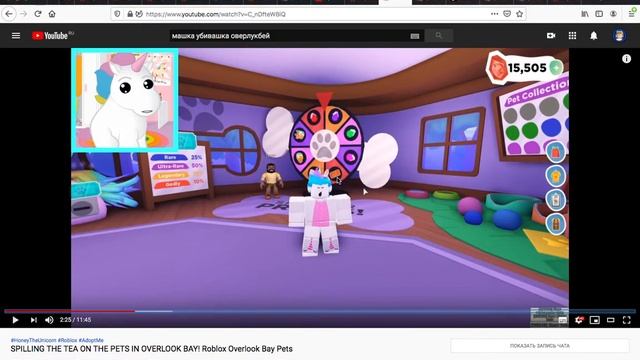
Task: Open the create video camera icon
Action: pyautogui.click(x=551, y=36)
